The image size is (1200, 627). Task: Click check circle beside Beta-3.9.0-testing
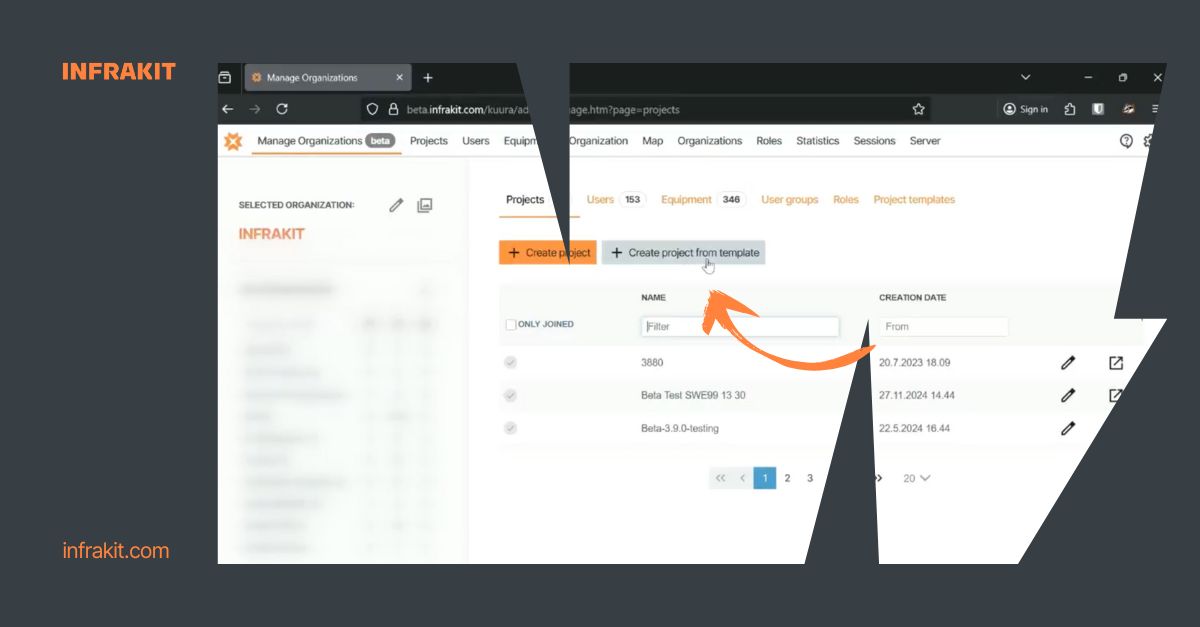[x=511, y=428]
